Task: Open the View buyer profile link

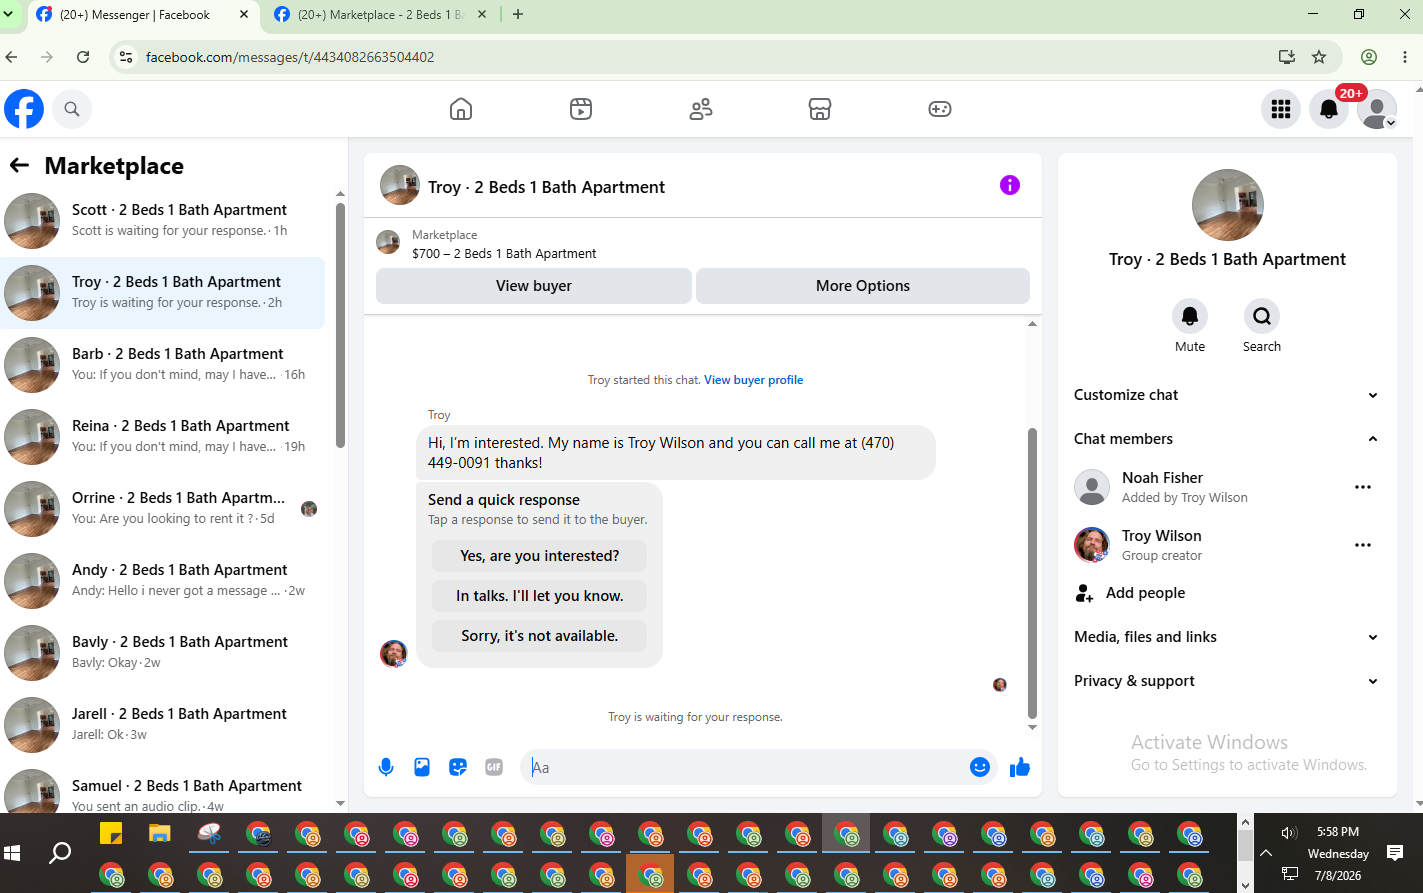Action: coord(754,380)
